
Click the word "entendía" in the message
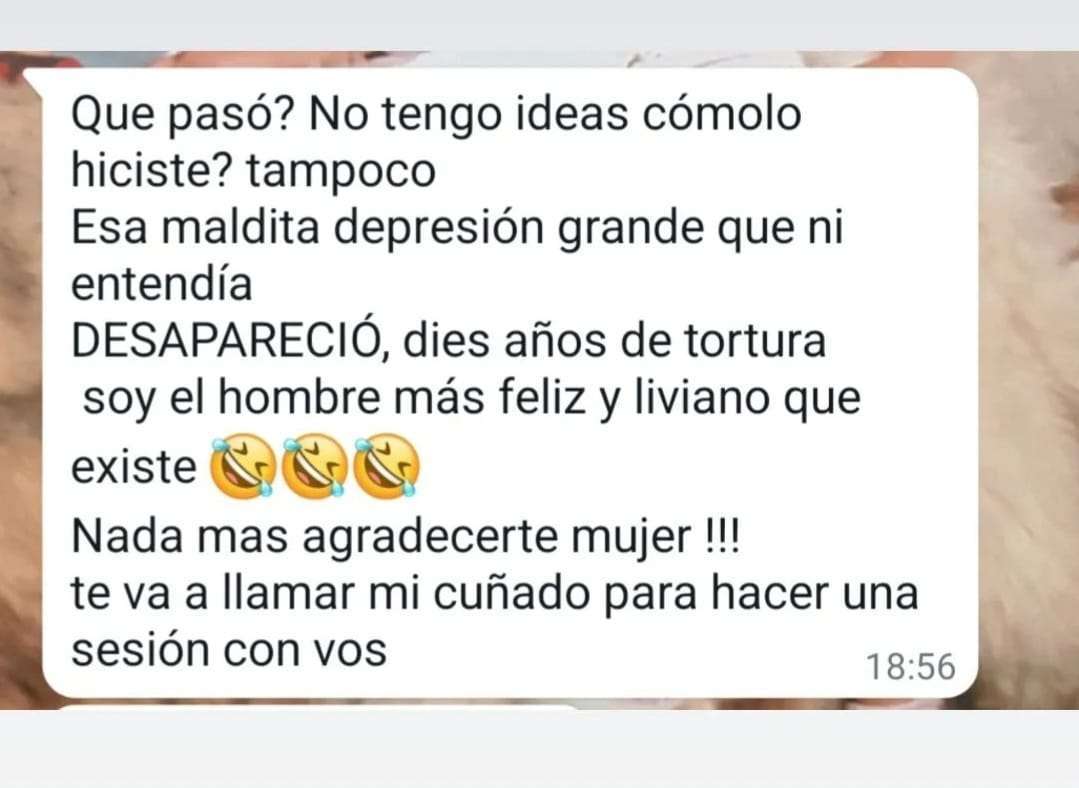(x=162, y=283)
